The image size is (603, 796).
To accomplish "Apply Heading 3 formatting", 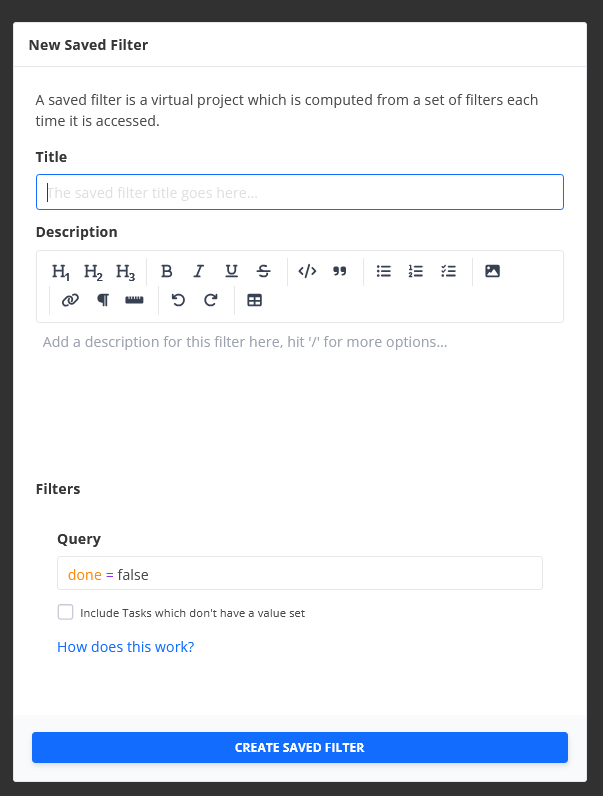I will [x=125, y=272].
